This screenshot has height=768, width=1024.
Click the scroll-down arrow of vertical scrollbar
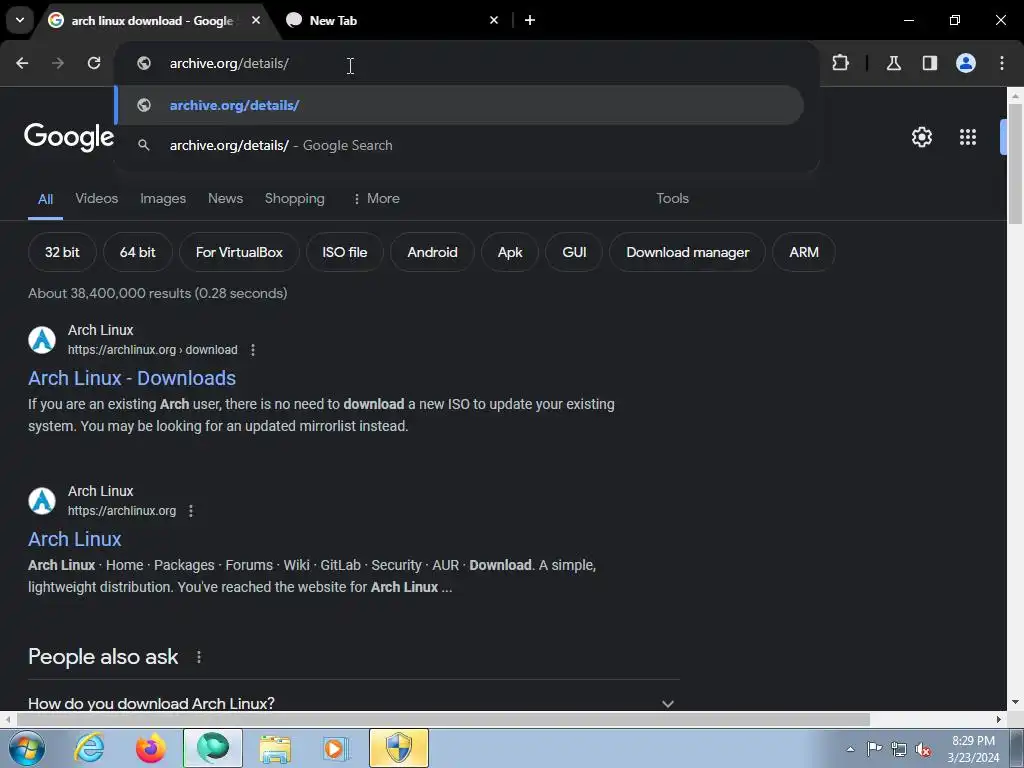[1015, 703]
